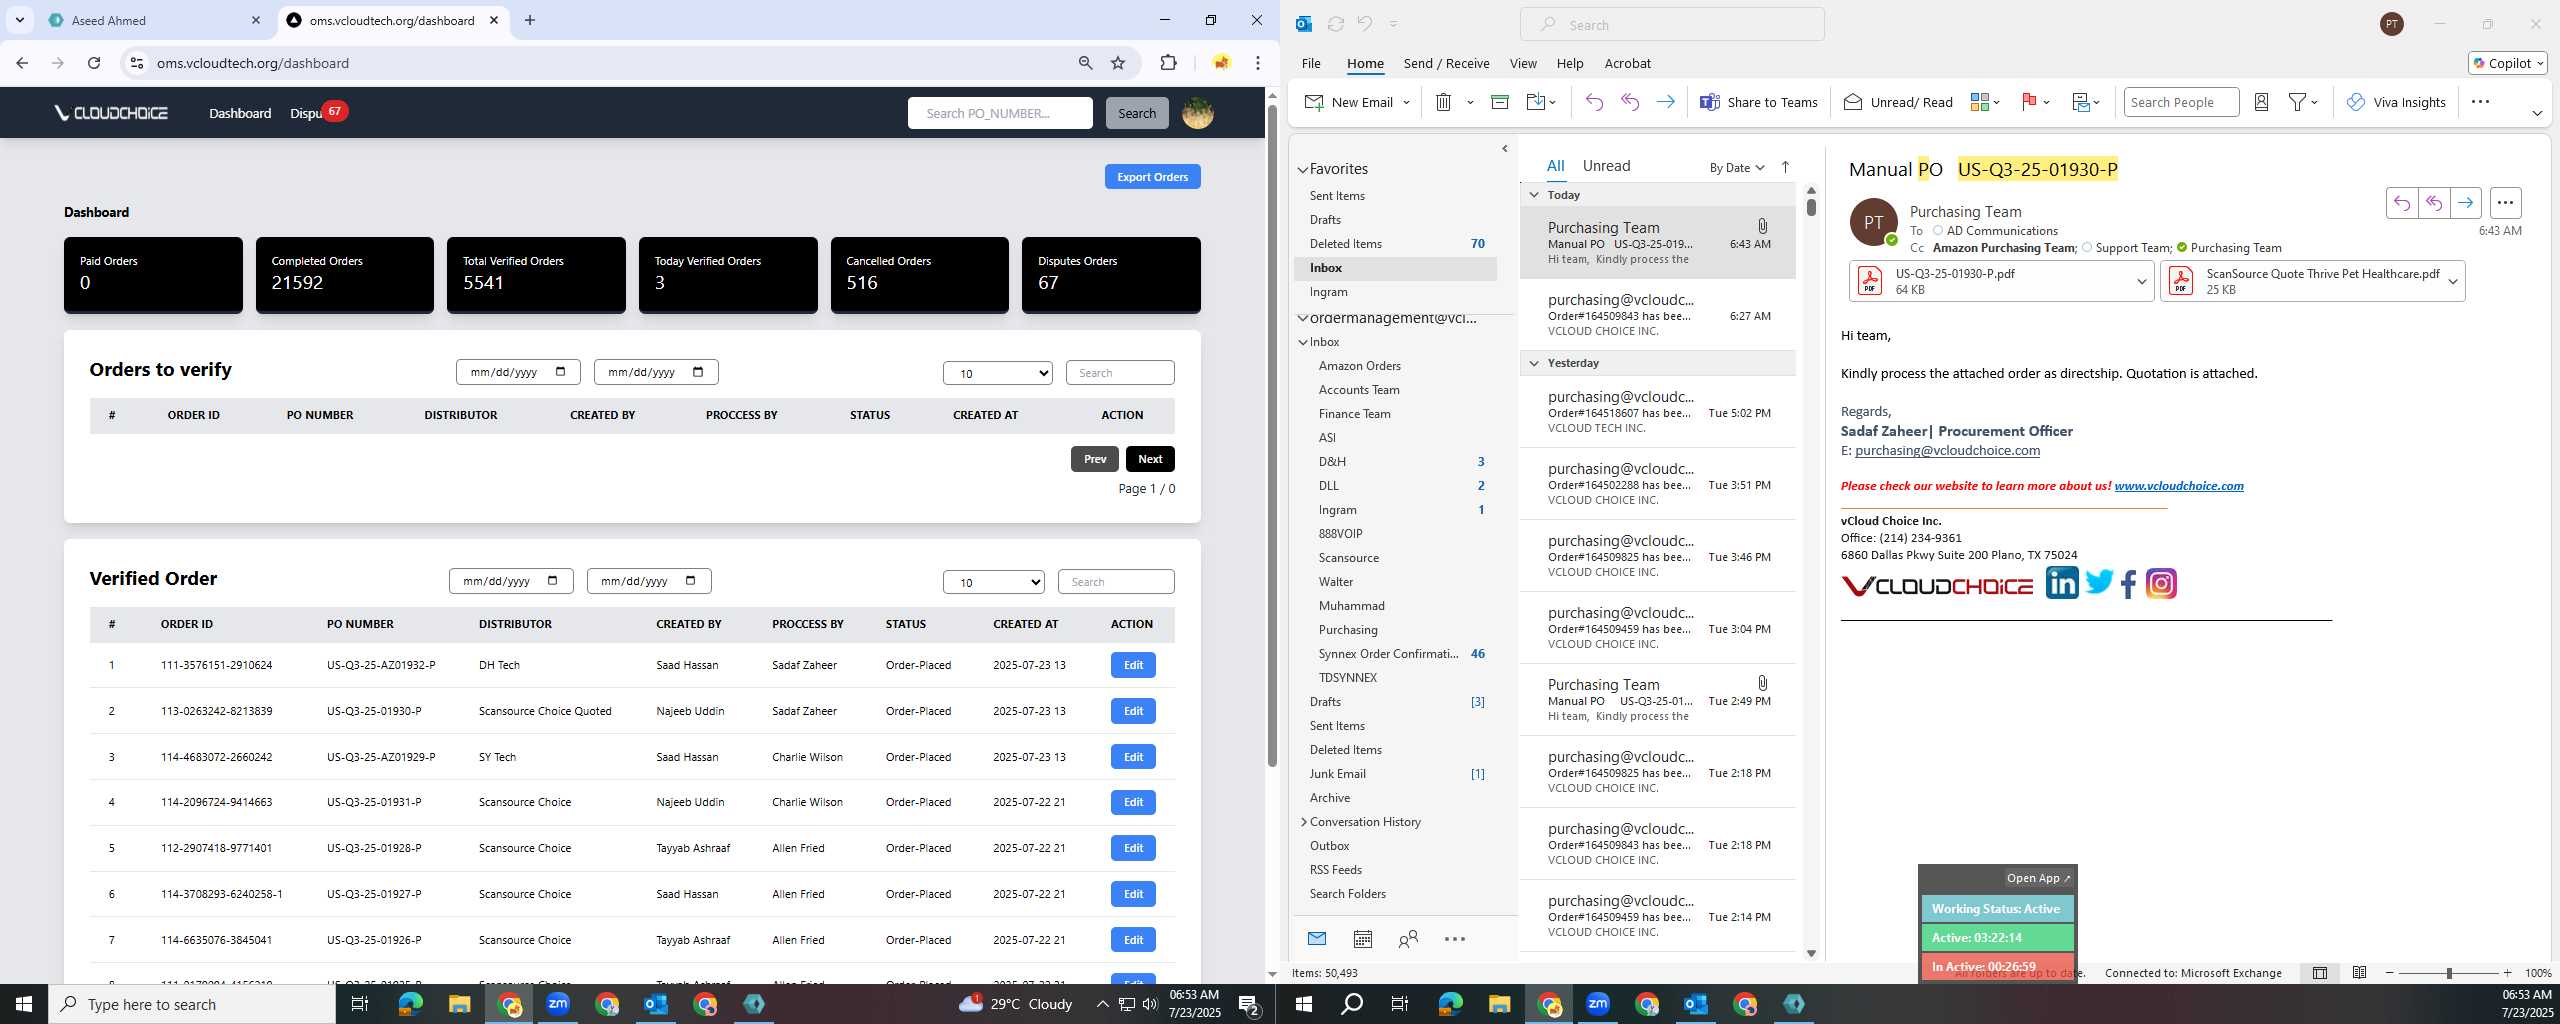The width and height of the screenshot is (2560, 1024).
Task: Click purchasing@vcloudchoice.com email link
Action: 1947,450
